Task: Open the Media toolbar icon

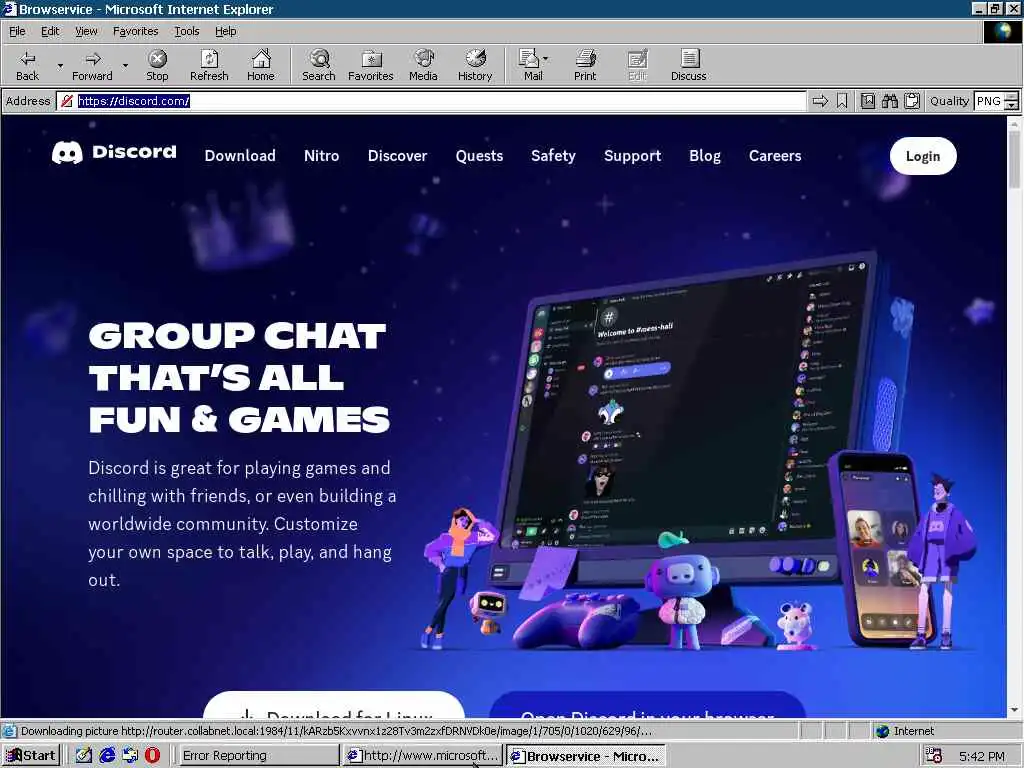Action: (423, 58)
